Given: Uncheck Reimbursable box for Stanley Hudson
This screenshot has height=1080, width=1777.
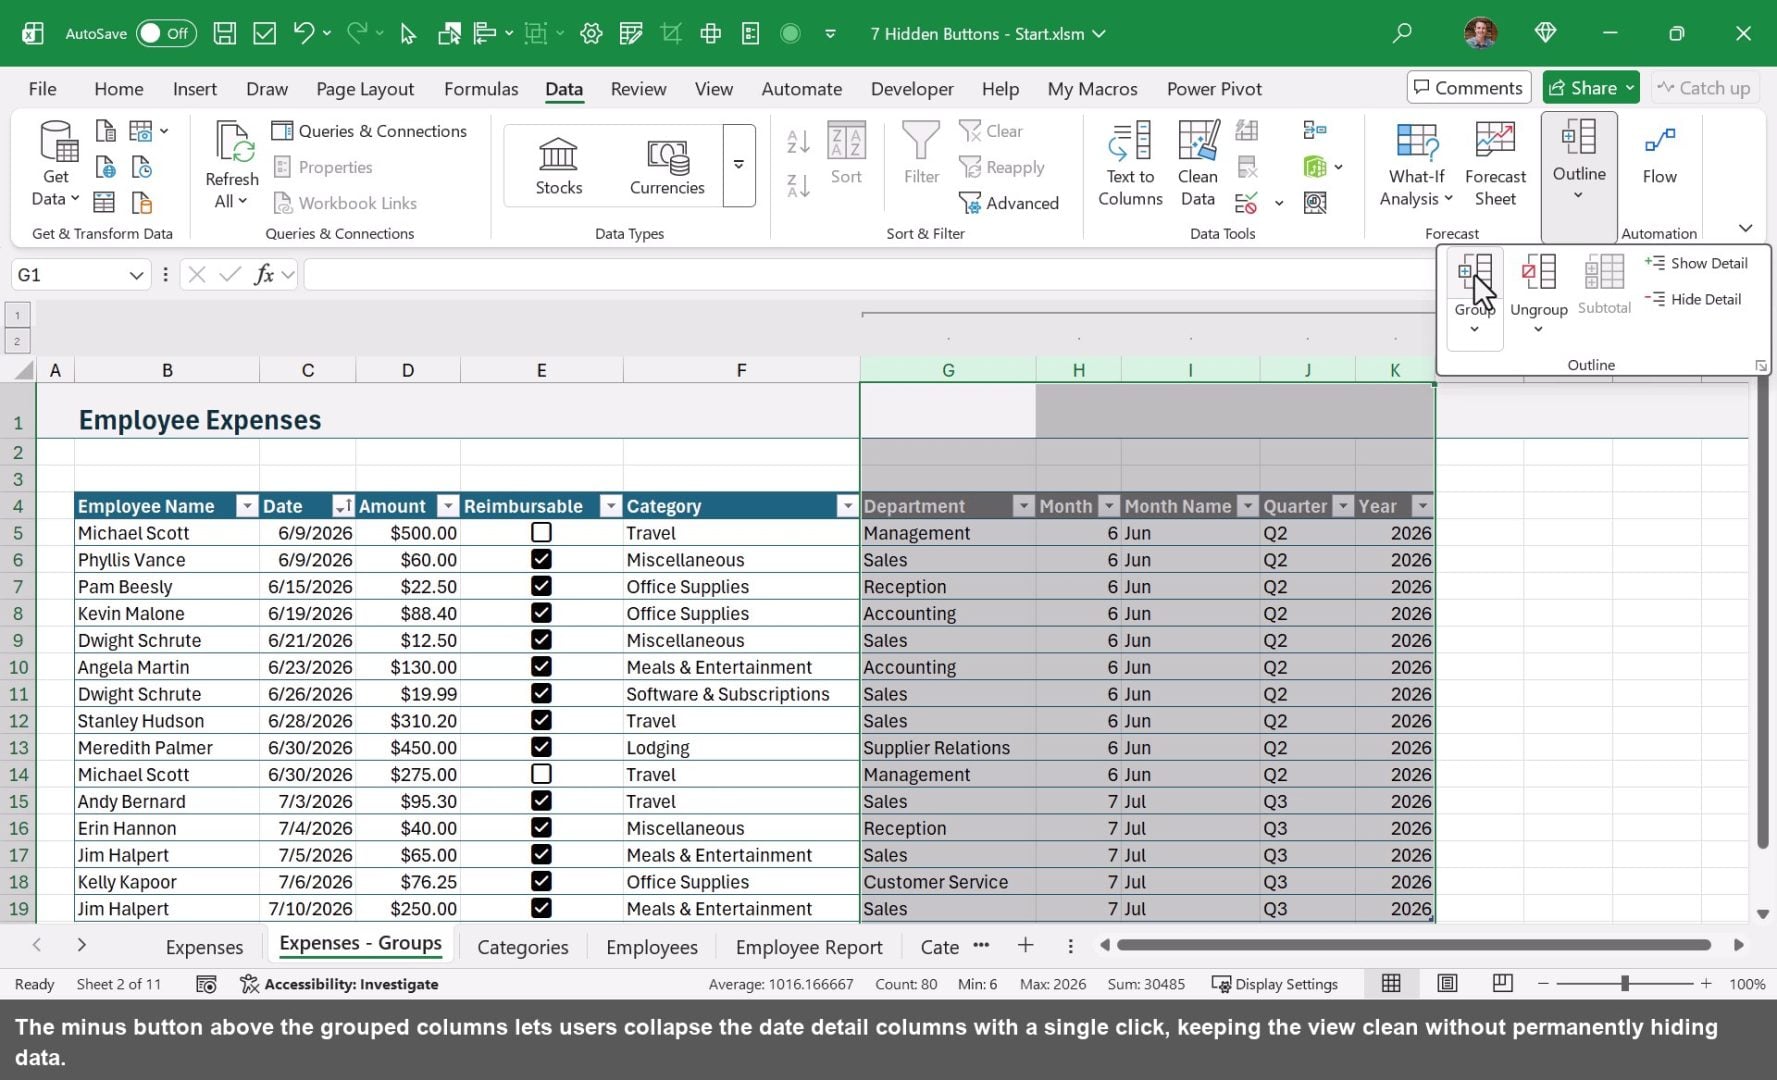Looking at the screenshot, I should (x=541, y=721).
